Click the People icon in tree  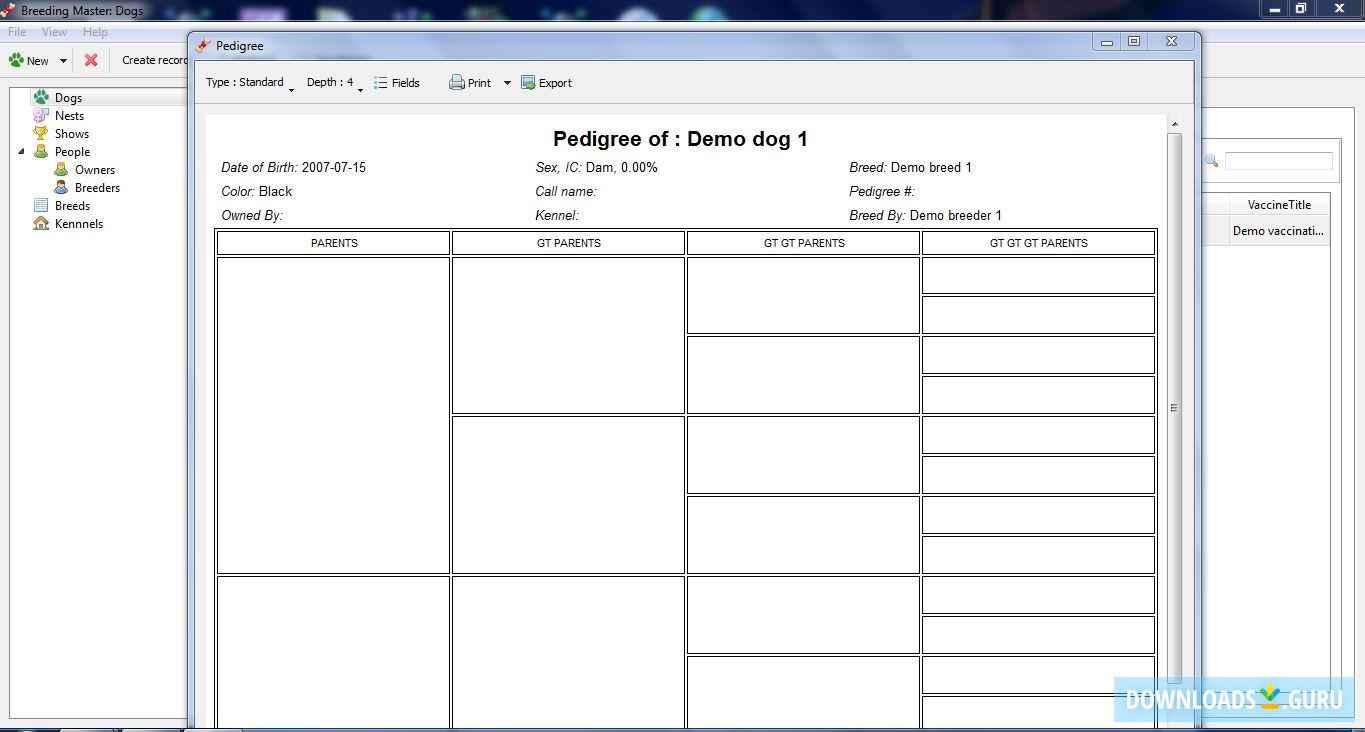click(41, 151)
